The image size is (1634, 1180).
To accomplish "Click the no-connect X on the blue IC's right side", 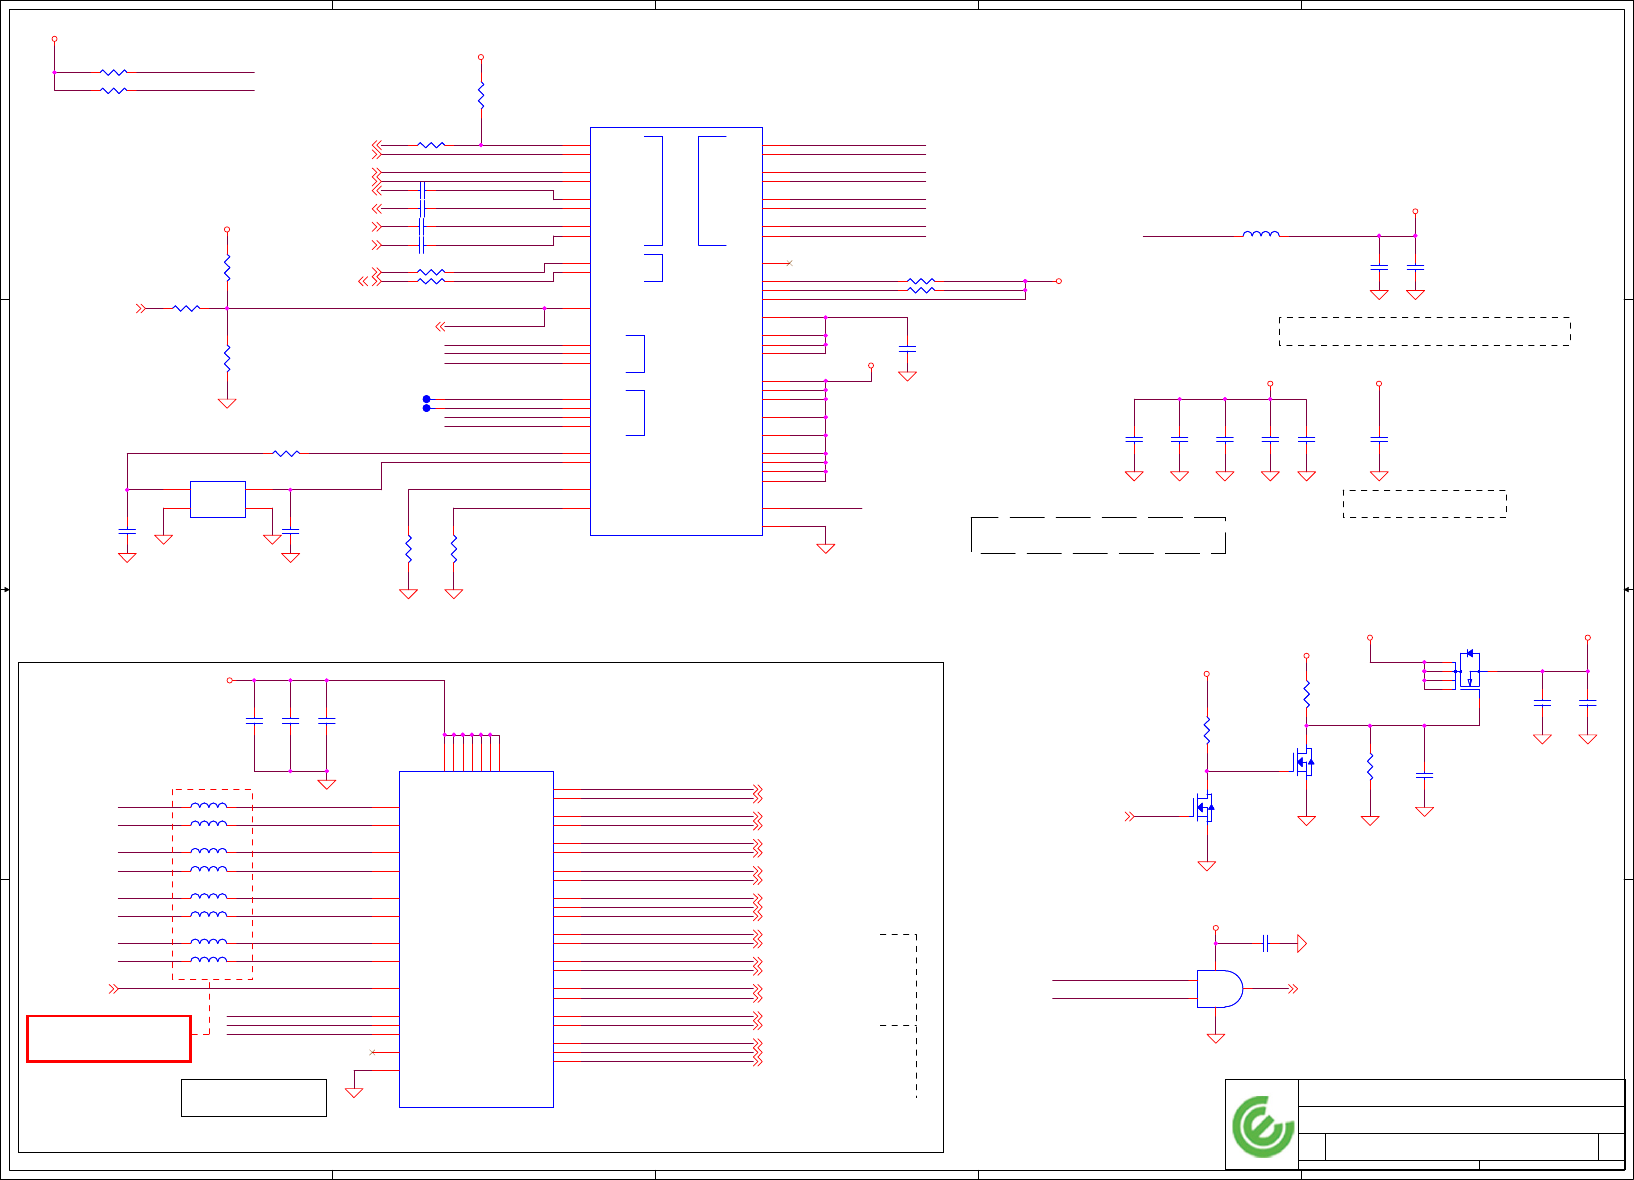I will coord(790,263).
